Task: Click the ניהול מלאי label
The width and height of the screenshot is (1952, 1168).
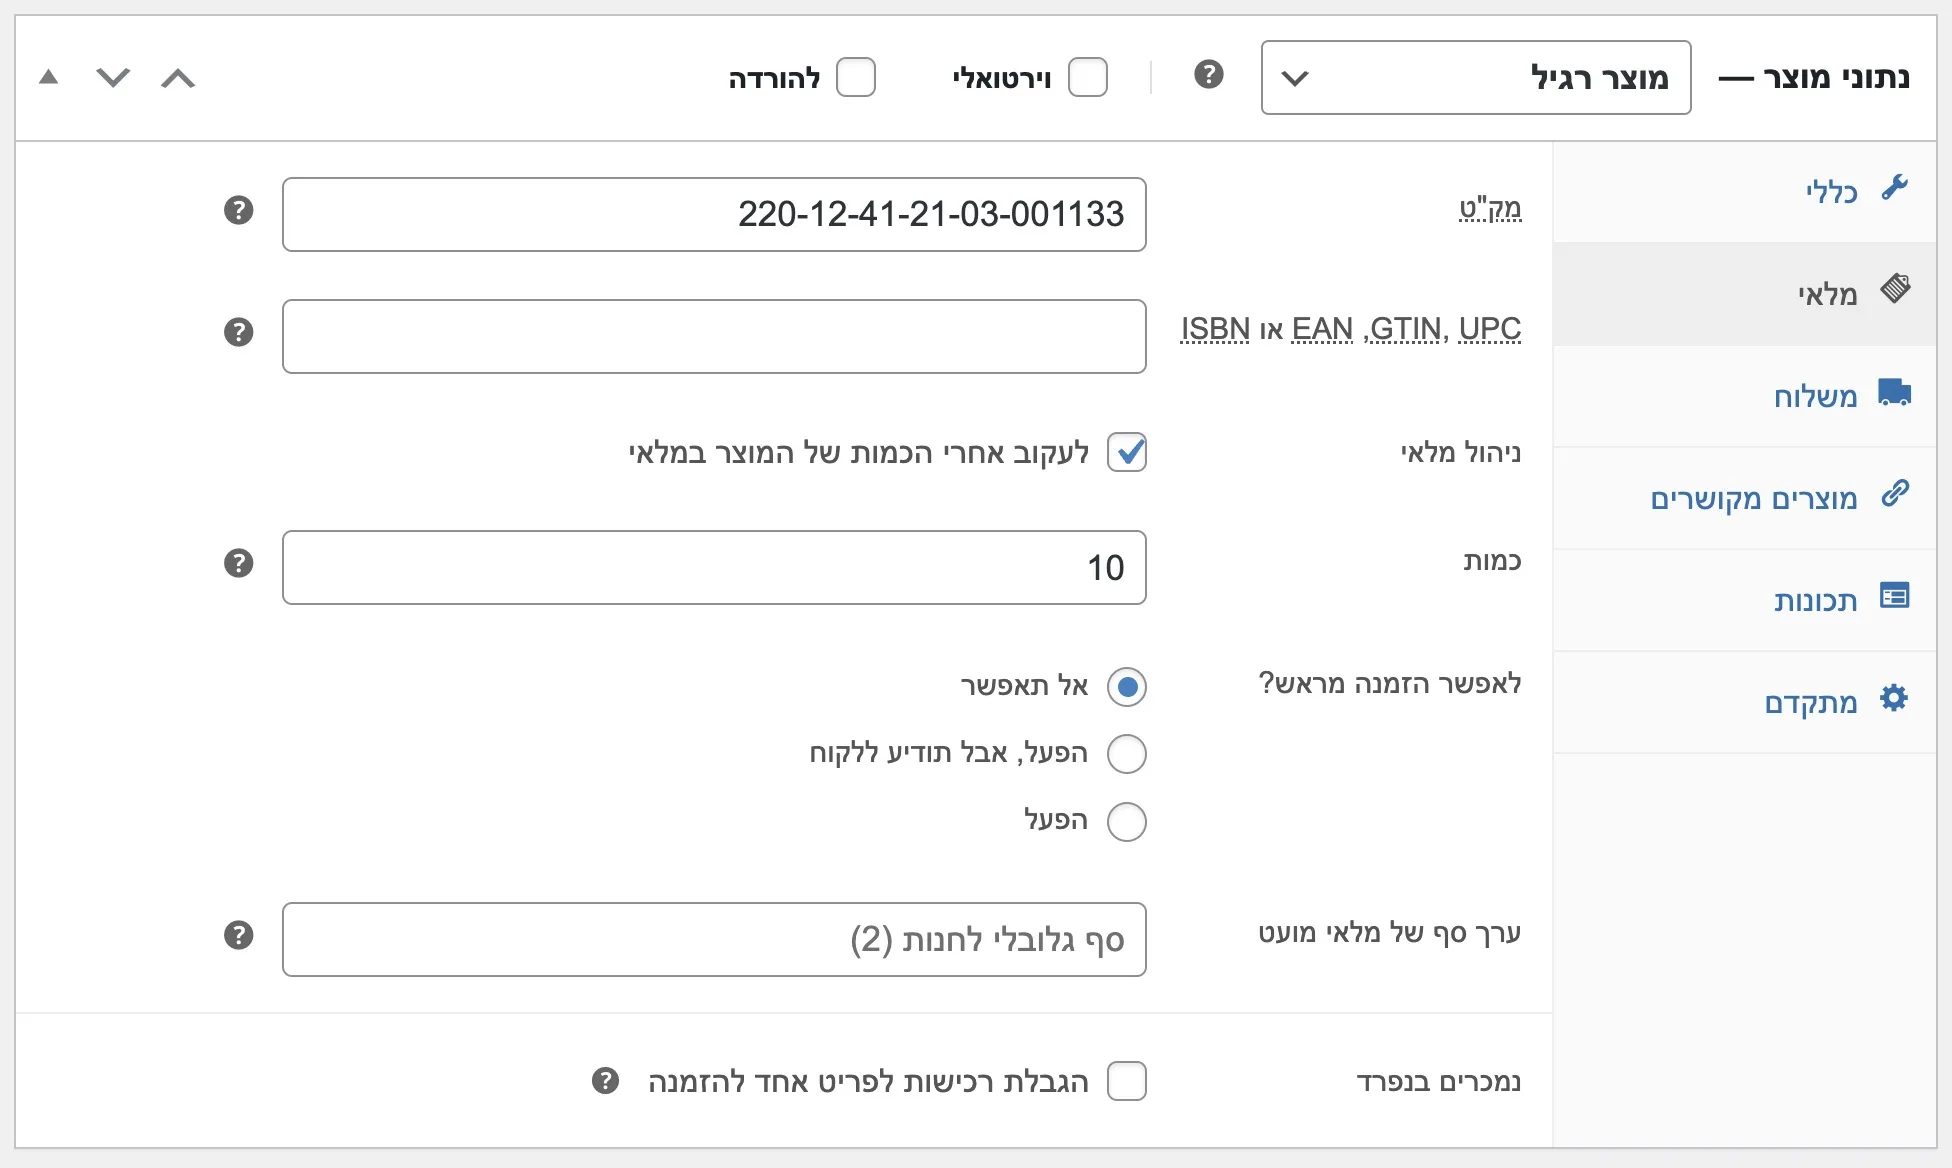Action: click(1461, 452)
